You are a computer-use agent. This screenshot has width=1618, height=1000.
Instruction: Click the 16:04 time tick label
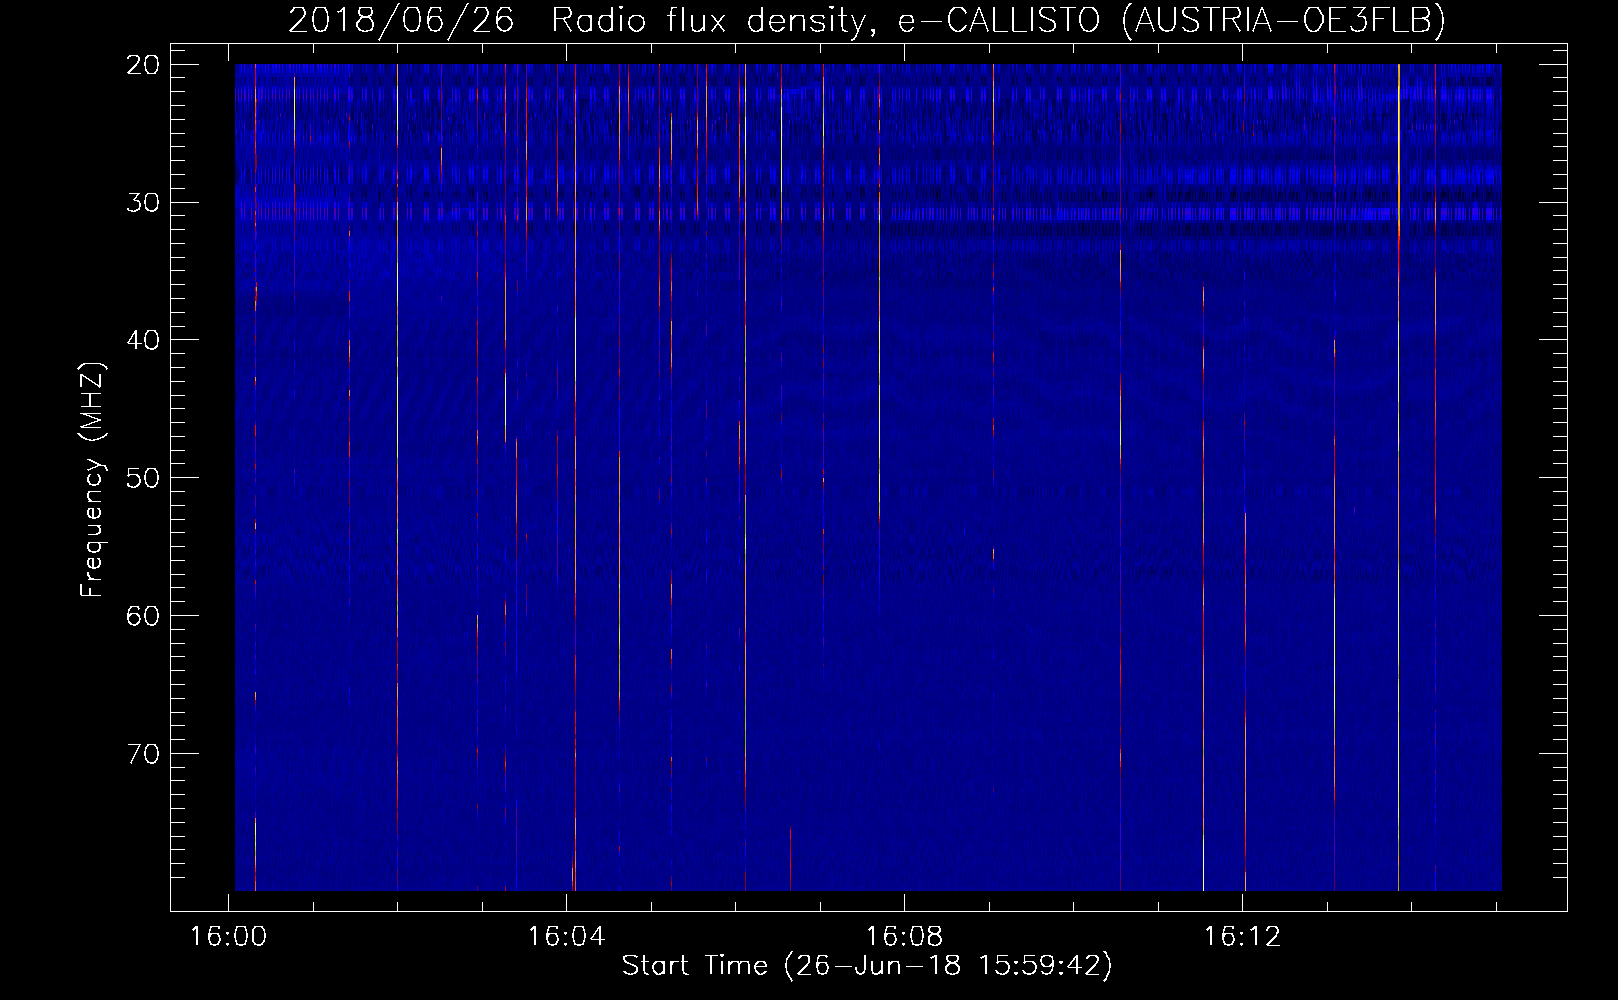(x=567, y=937)
